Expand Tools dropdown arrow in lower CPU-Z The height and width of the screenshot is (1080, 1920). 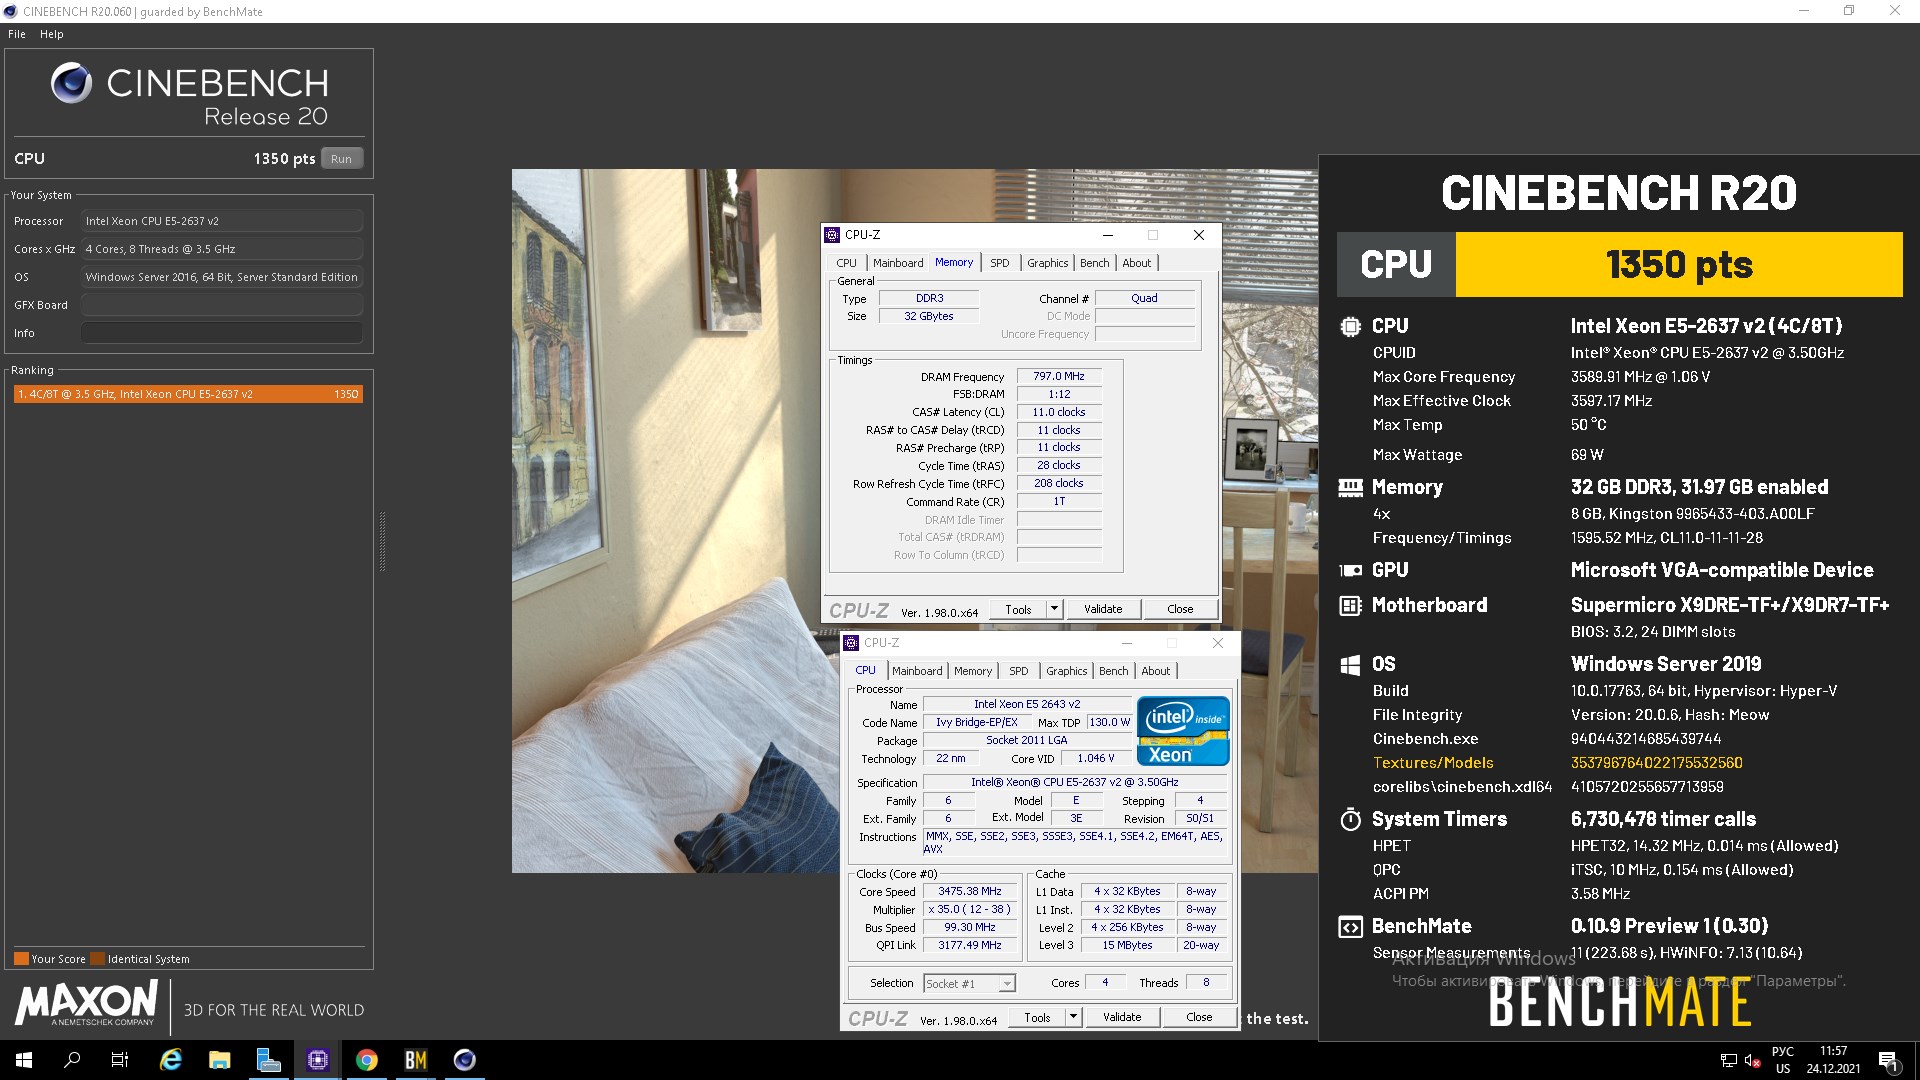[x=1073, y=1017]
